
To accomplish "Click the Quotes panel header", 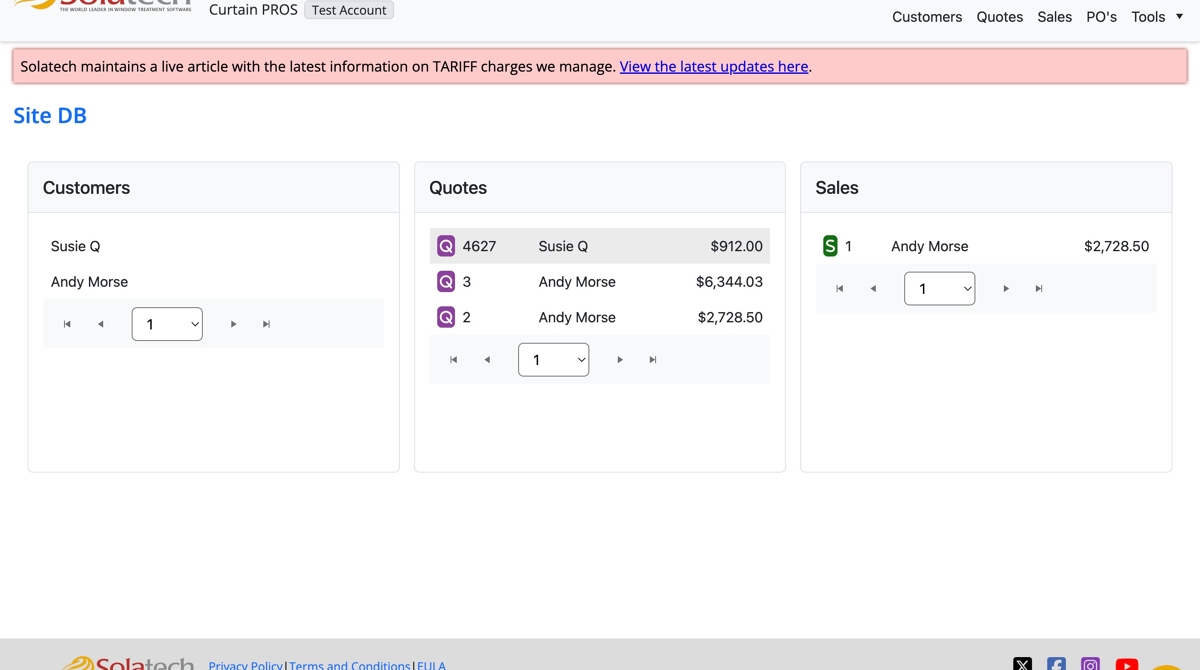I will (x=600, y=188).
